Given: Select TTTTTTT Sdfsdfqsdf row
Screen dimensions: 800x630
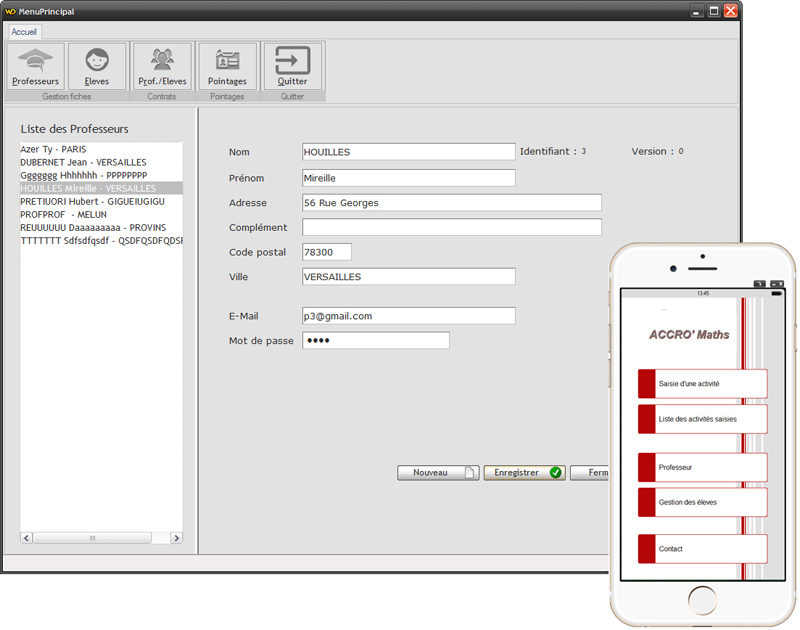Looking at the screenshot, I should click(x=101, y=241).
